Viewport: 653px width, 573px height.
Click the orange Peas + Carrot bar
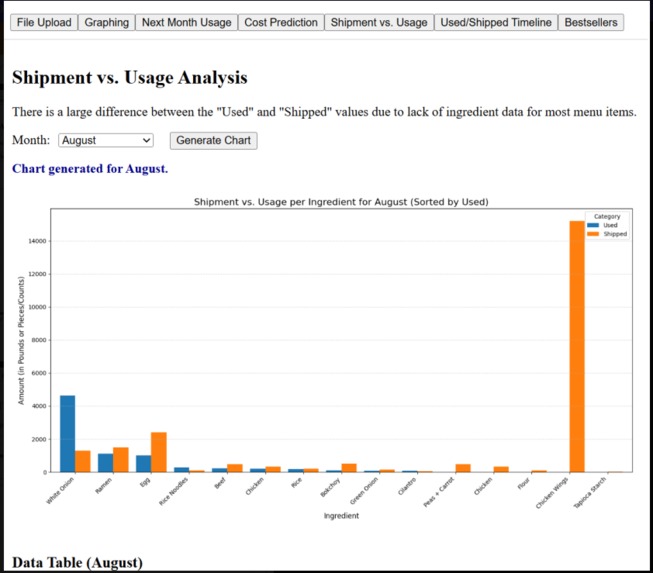click(x=463, y=468)
